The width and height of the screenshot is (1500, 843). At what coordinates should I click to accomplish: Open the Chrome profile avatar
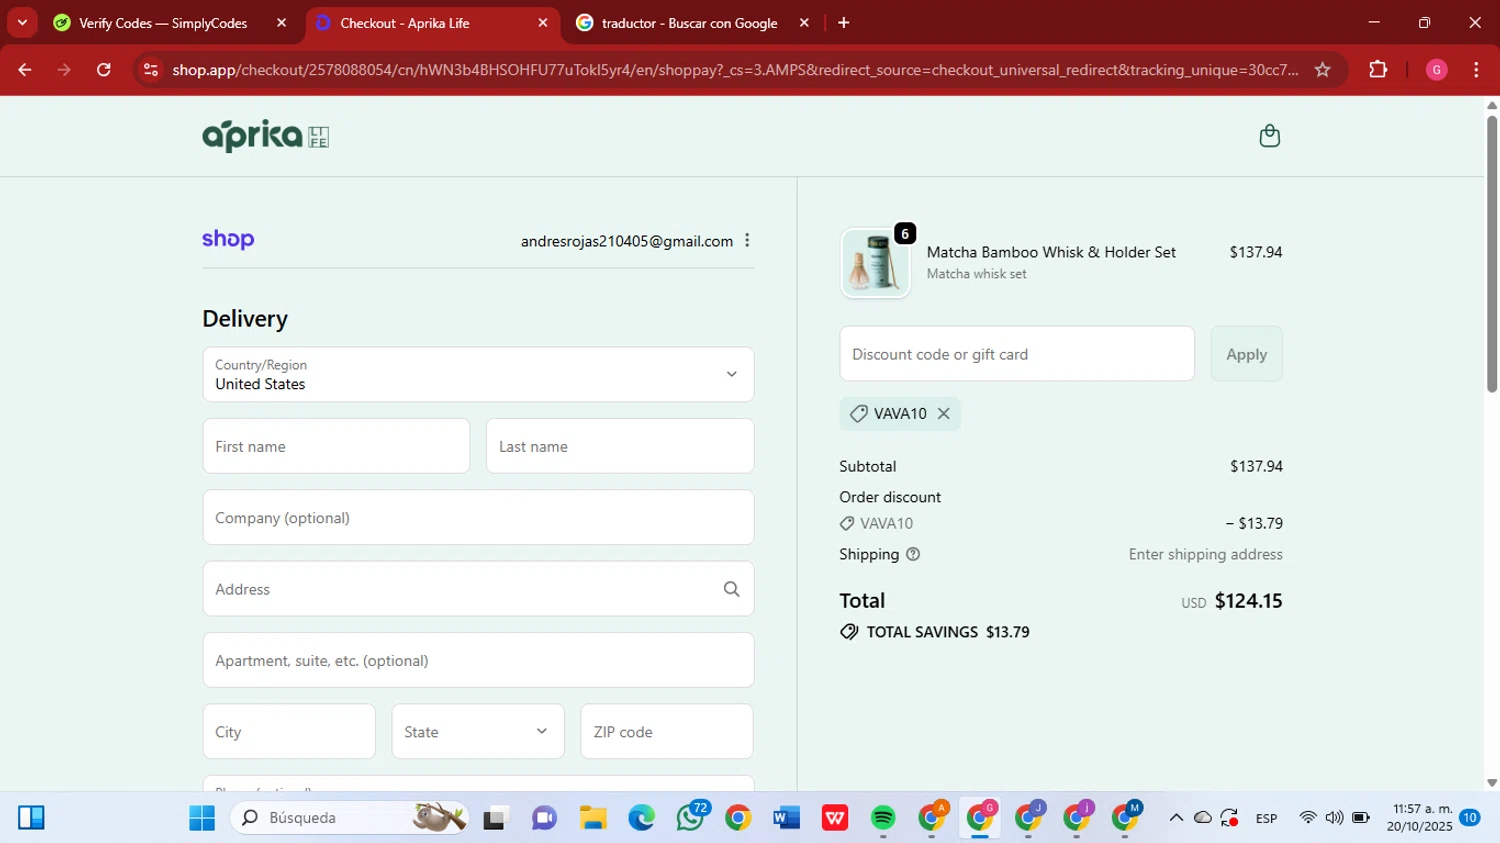(x=1436, y=70)
